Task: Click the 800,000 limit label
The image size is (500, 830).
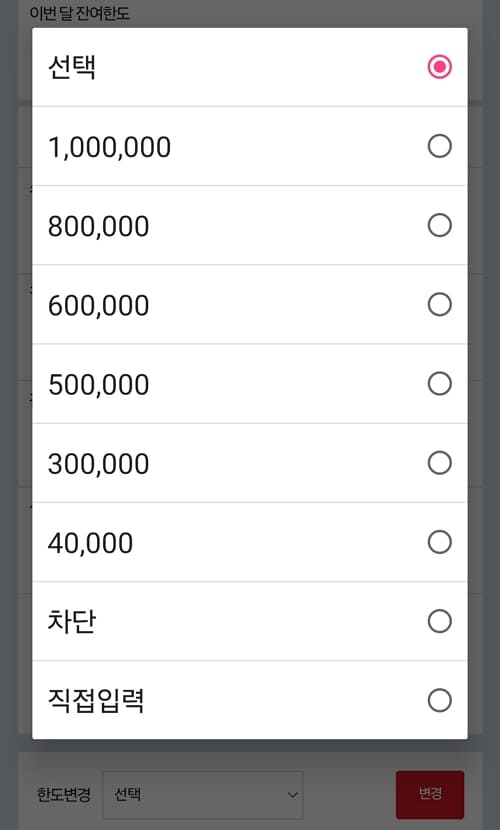Action: point(98,226)
